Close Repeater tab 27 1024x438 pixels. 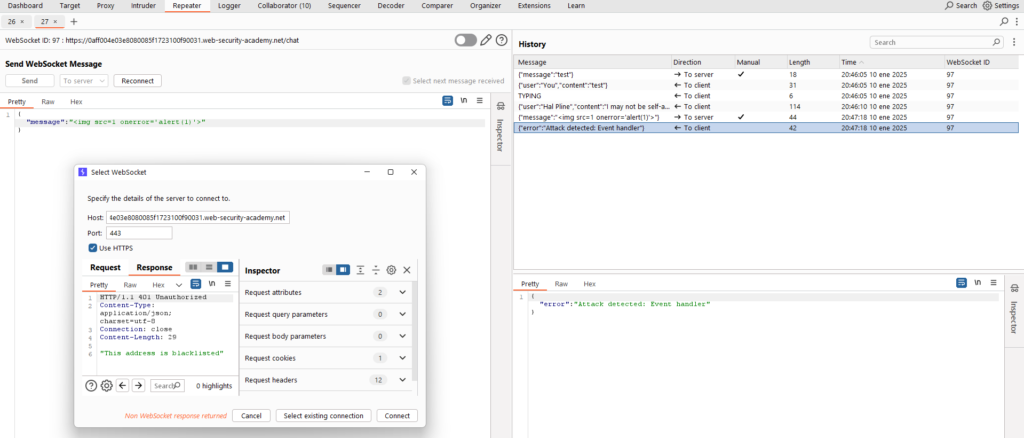(x=56, y=22)
